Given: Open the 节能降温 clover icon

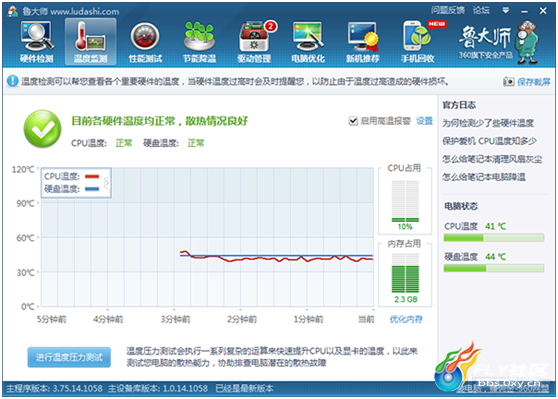Looking at the screenshot, I should point(199,42).
